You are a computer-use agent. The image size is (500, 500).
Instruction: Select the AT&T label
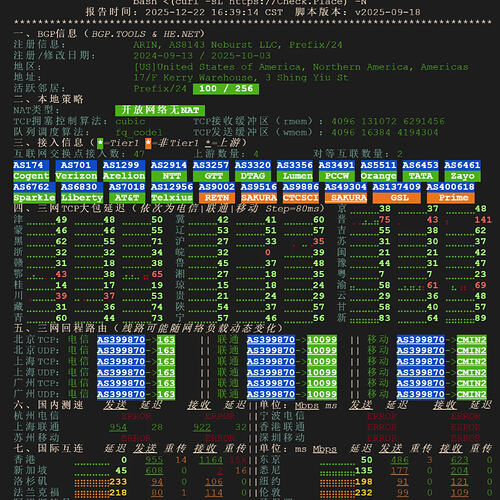click(x=127, y=198)
